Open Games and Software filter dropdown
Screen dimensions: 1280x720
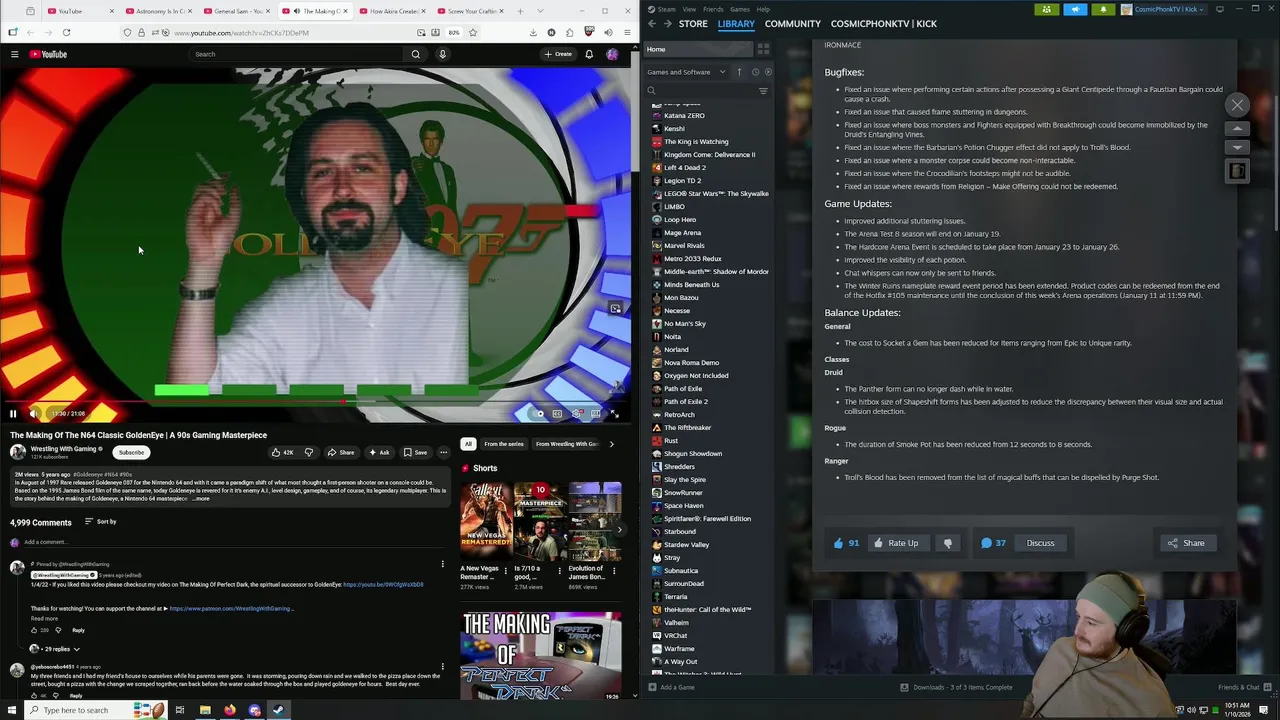[x=687, y=72]
